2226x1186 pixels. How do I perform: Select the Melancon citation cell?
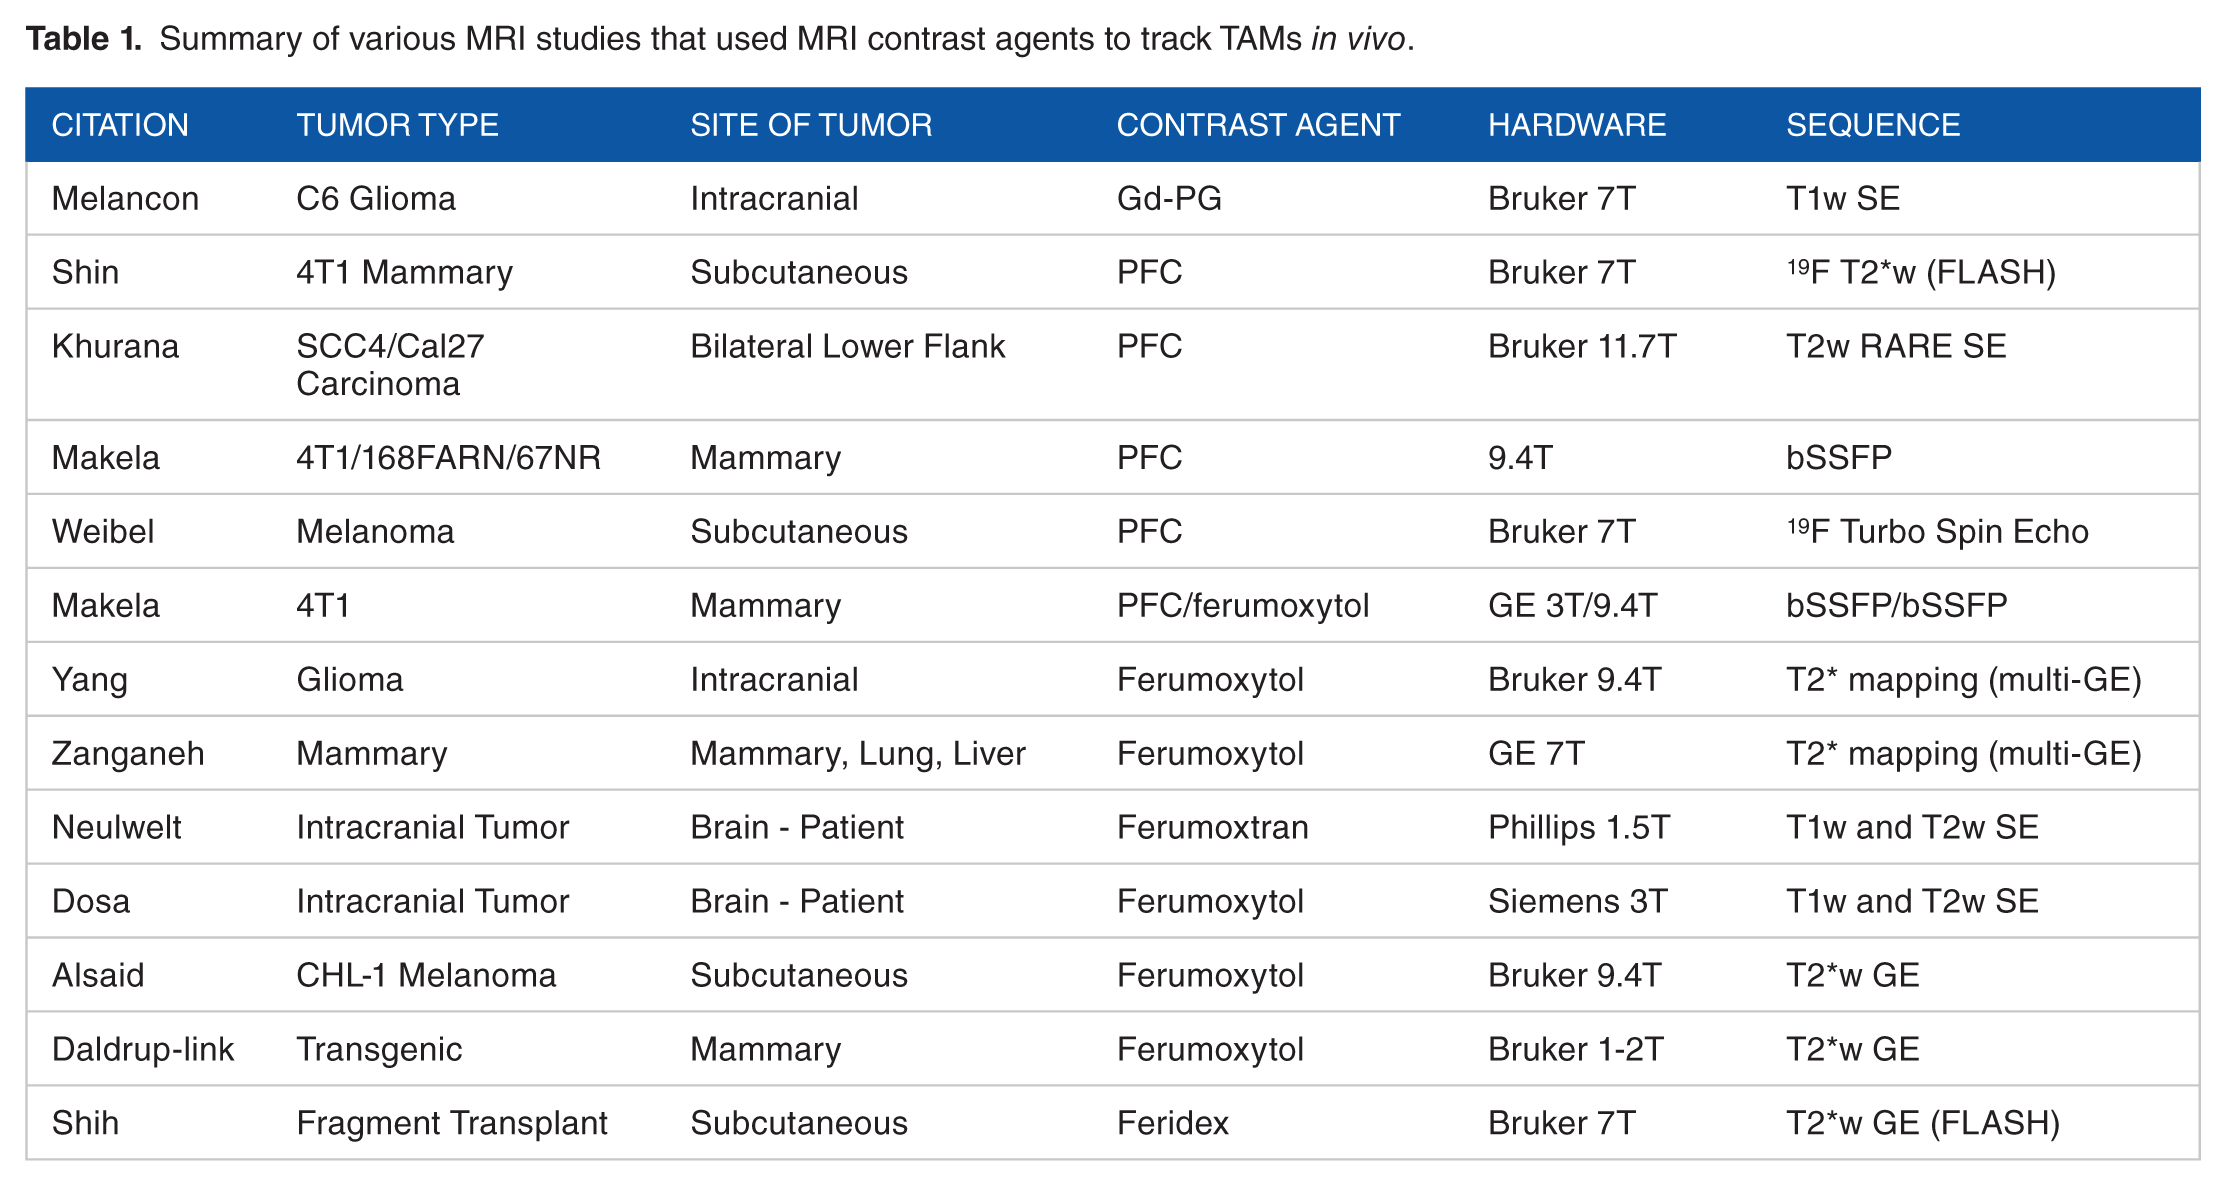(125, 198)
